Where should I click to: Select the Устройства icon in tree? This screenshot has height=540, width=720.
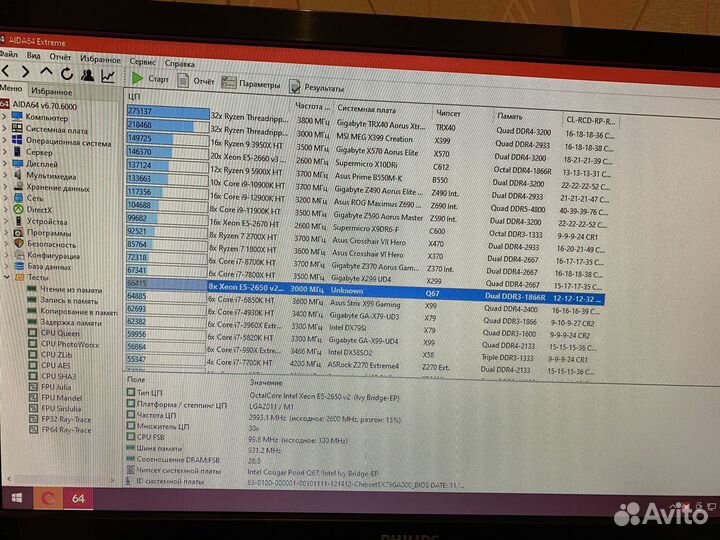(x=18, y=220)
